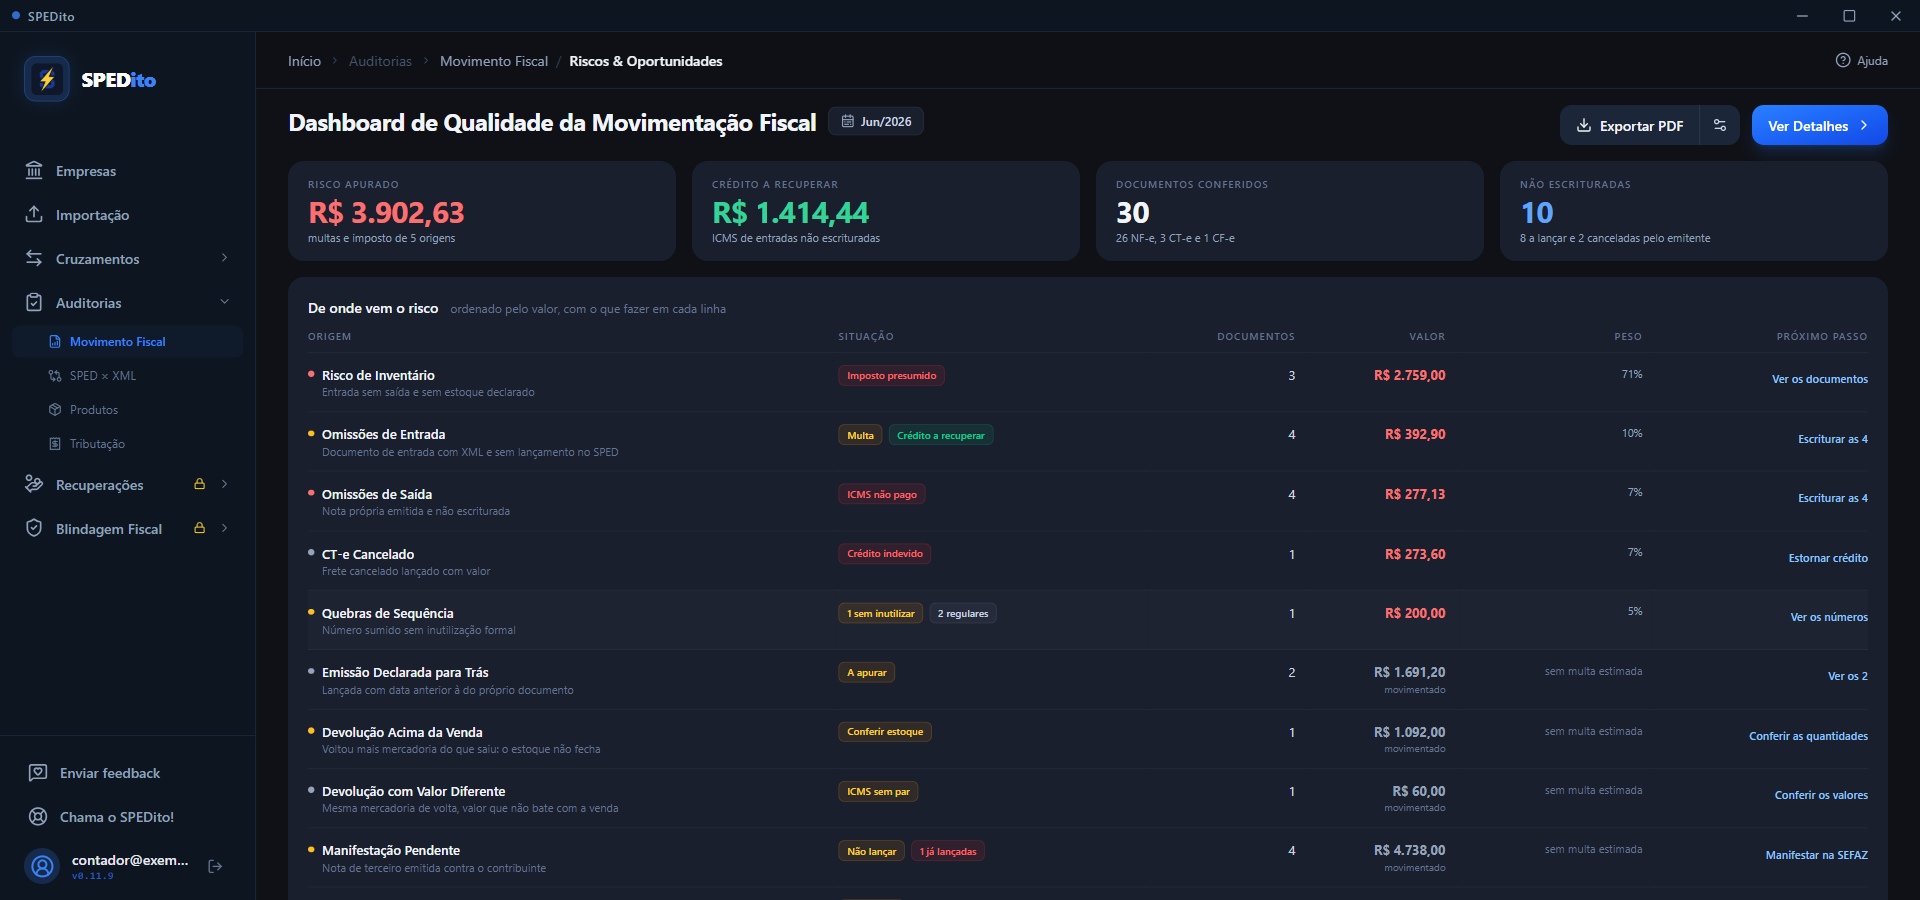Click the lock icon beside Blindagem Fiscal
Image resolution: width=1920 pixels, height=900 pixels.
tap(199, 528)
